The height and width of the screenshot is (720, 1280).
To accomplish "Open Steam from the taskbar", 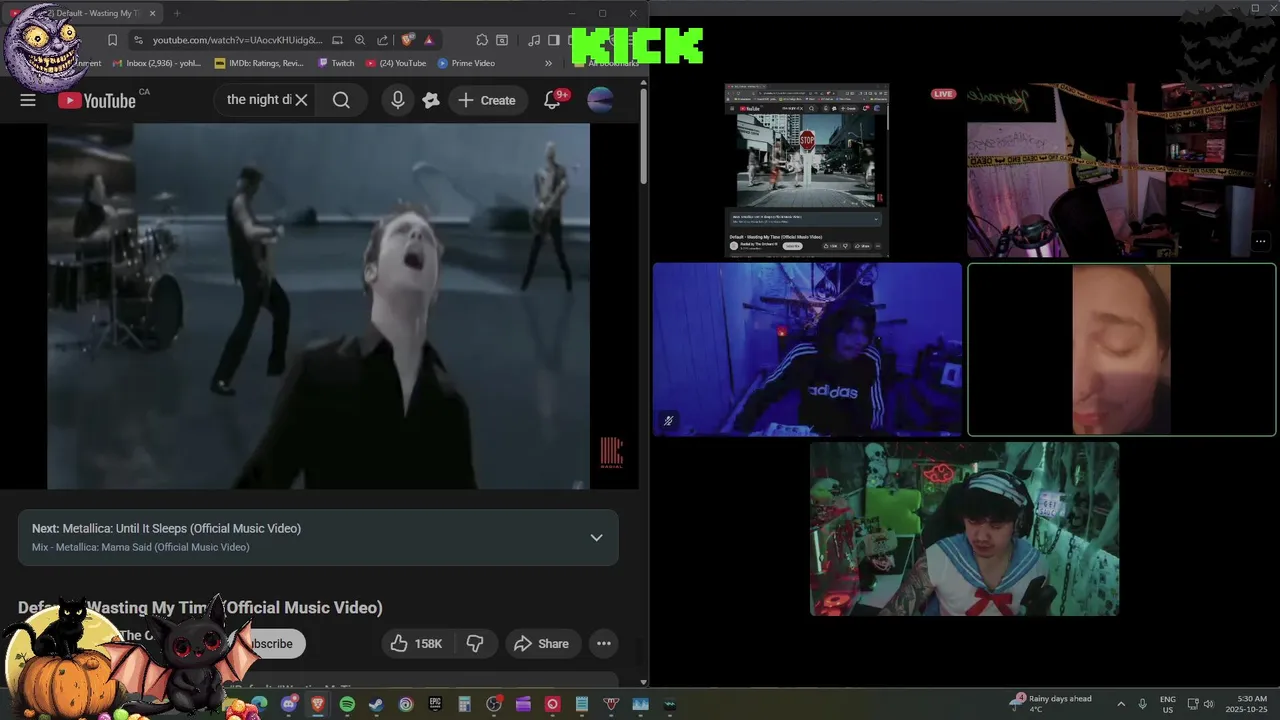I will pyautogui.click(x=376, y=704).
